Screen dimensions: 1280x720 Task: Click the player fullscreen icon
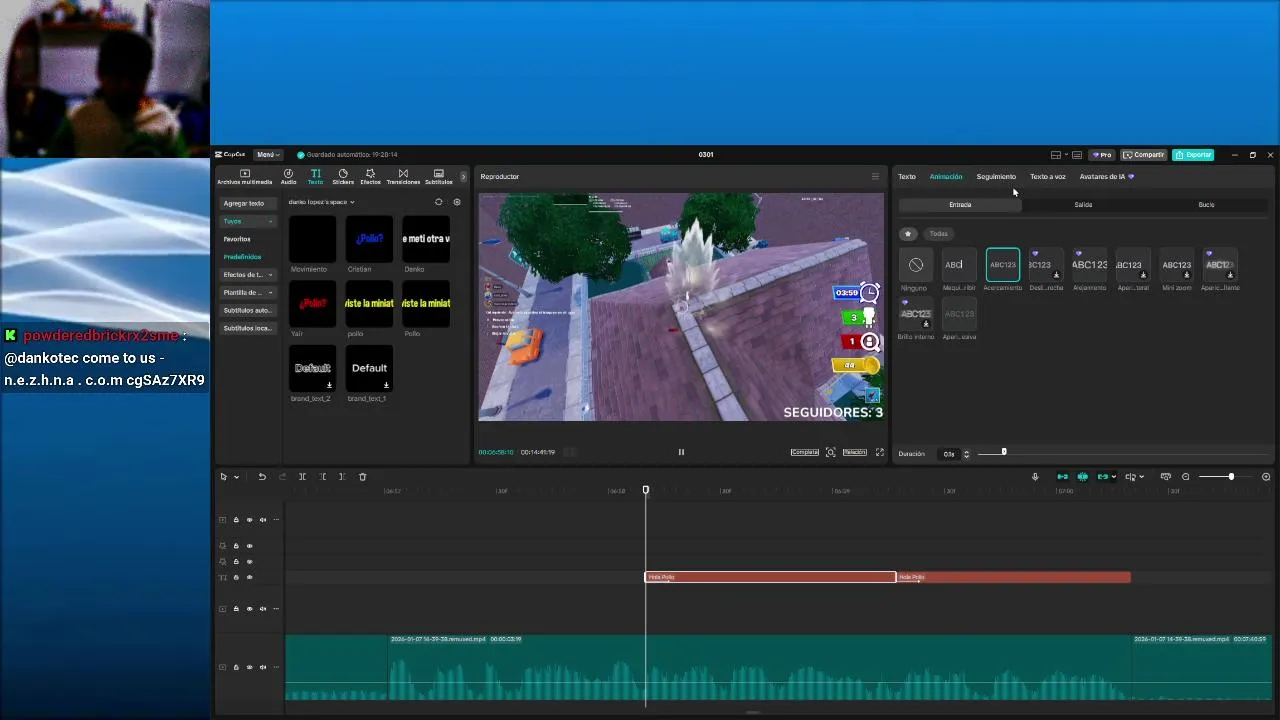click(x=880, y=452)
